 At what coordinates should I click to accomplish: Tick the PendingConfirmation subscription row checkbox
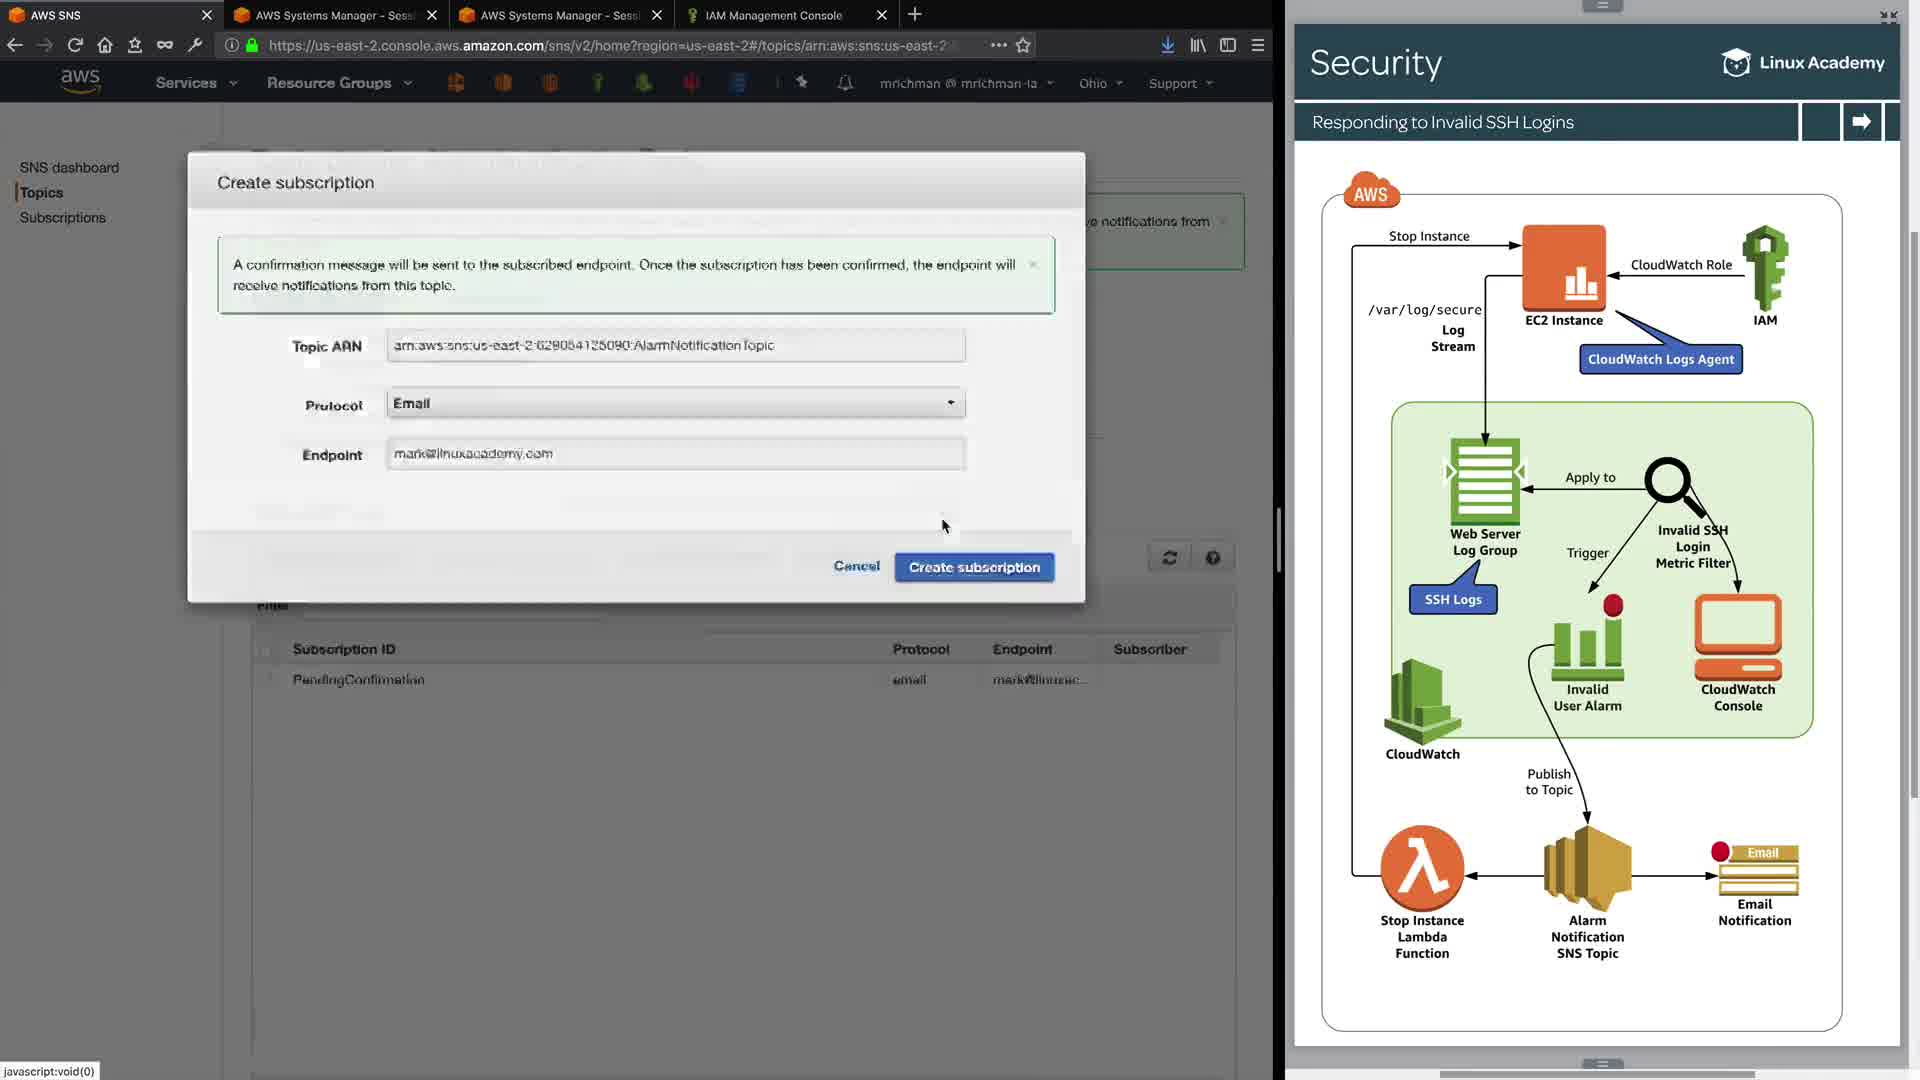click(x=266, y=680)
